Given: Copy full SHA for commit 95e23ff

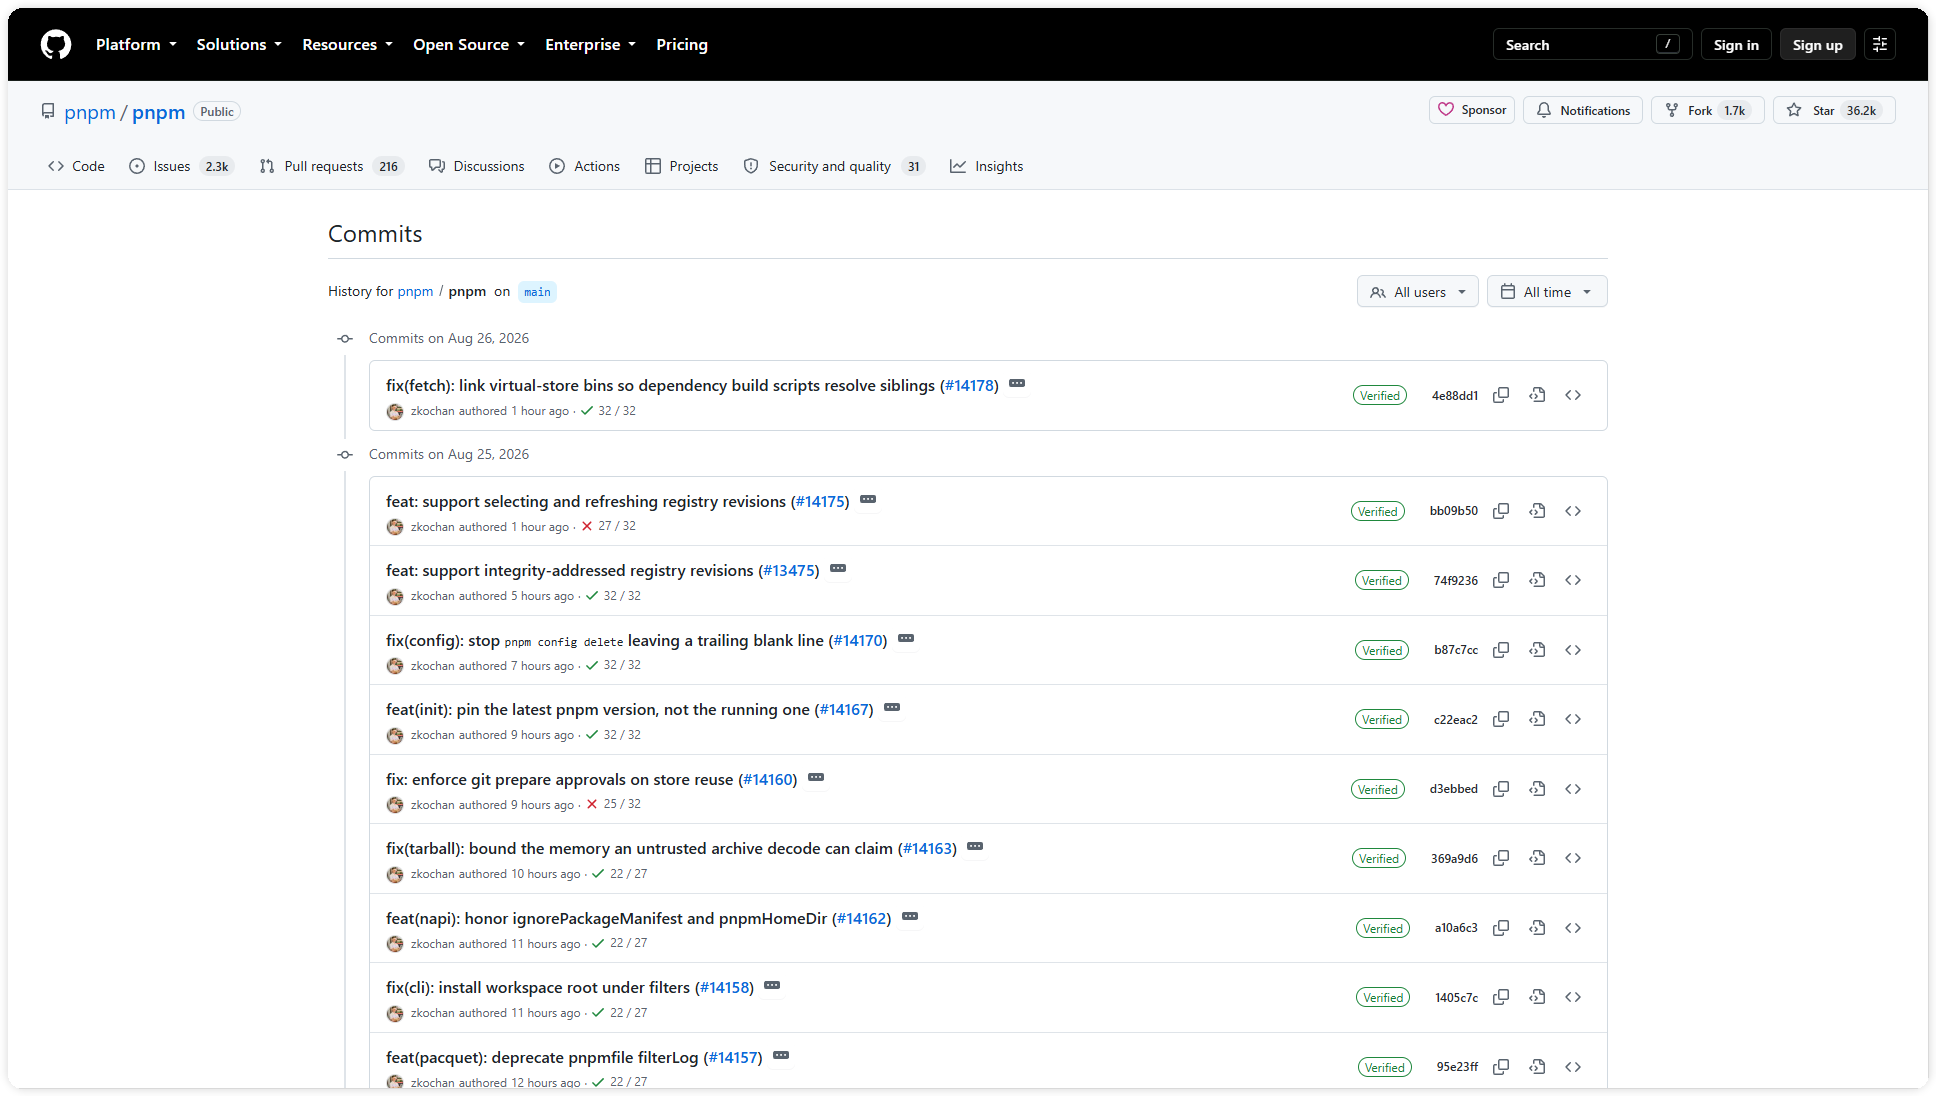Looking at the screenshot, I should [x=1501, y=1067].
